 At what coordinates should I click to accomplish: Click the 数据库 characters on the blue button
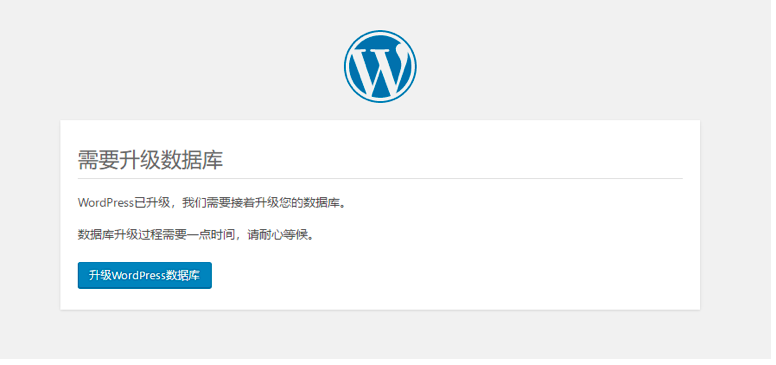[183, 275]
